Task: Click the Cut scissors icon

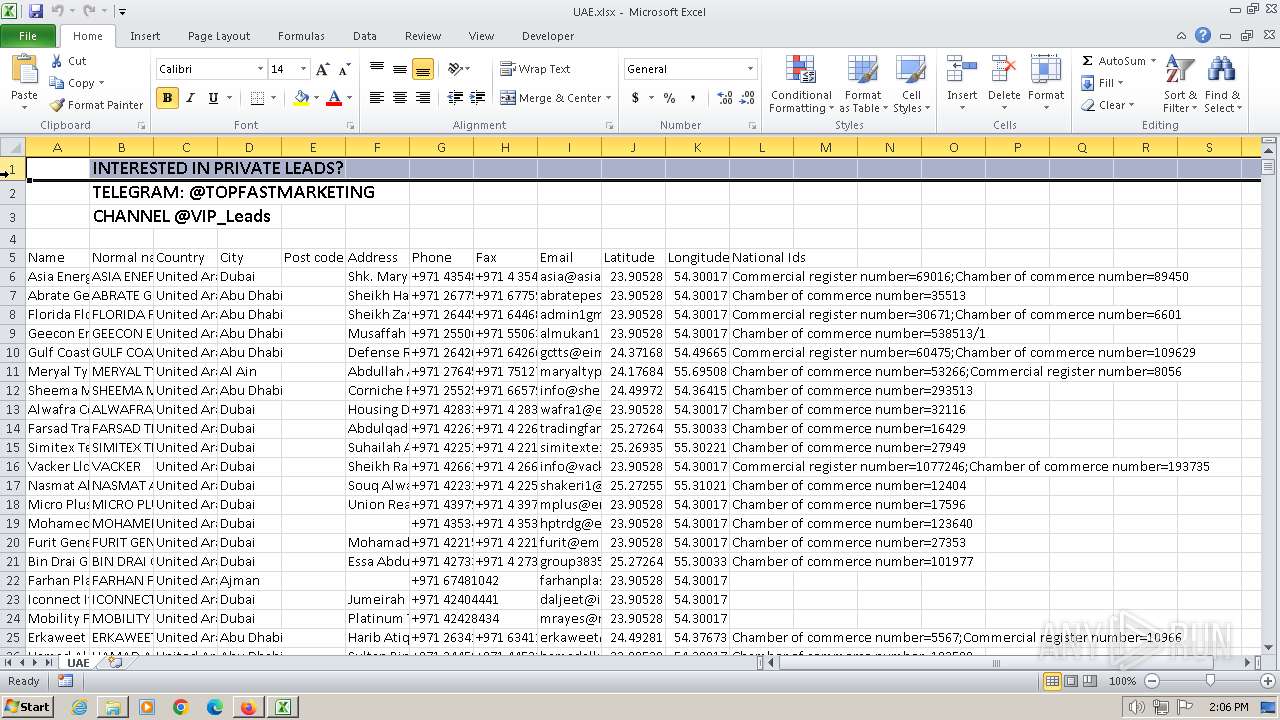Action: pos(57,61)
